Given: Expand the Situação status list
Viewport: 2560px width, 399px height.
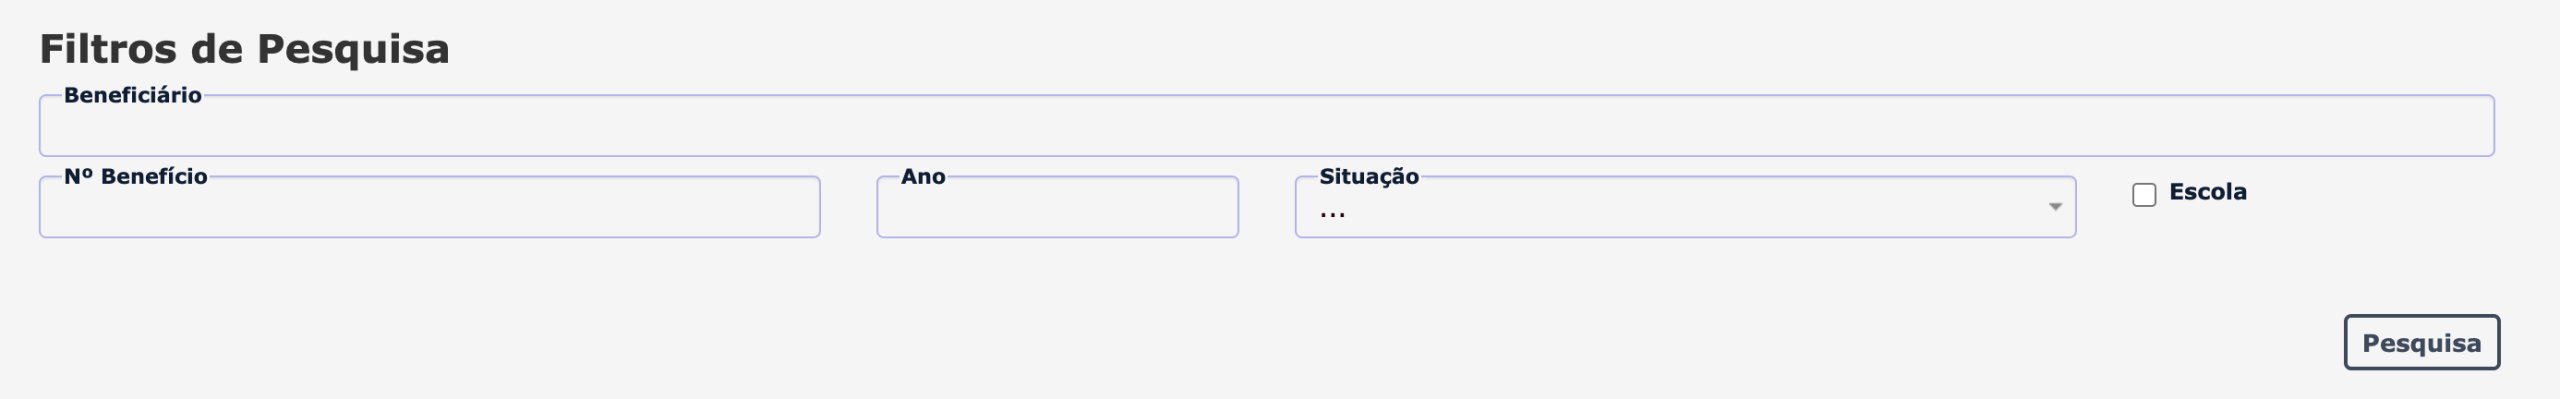Looking at the screenshot, I should point(1685,207).
